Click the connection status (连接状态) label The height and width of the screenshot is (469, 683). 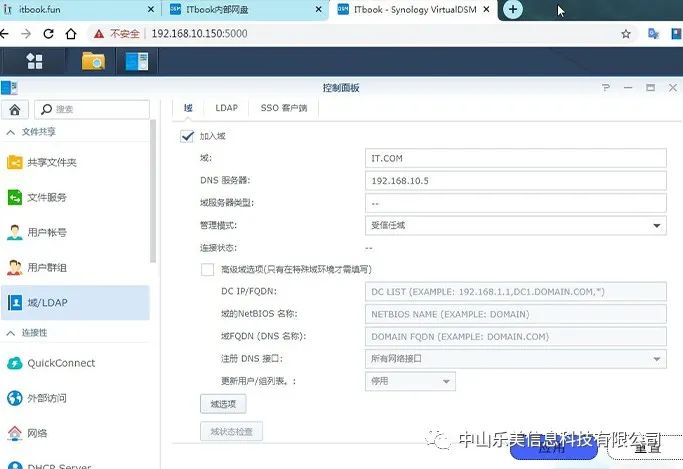(218, 248)
